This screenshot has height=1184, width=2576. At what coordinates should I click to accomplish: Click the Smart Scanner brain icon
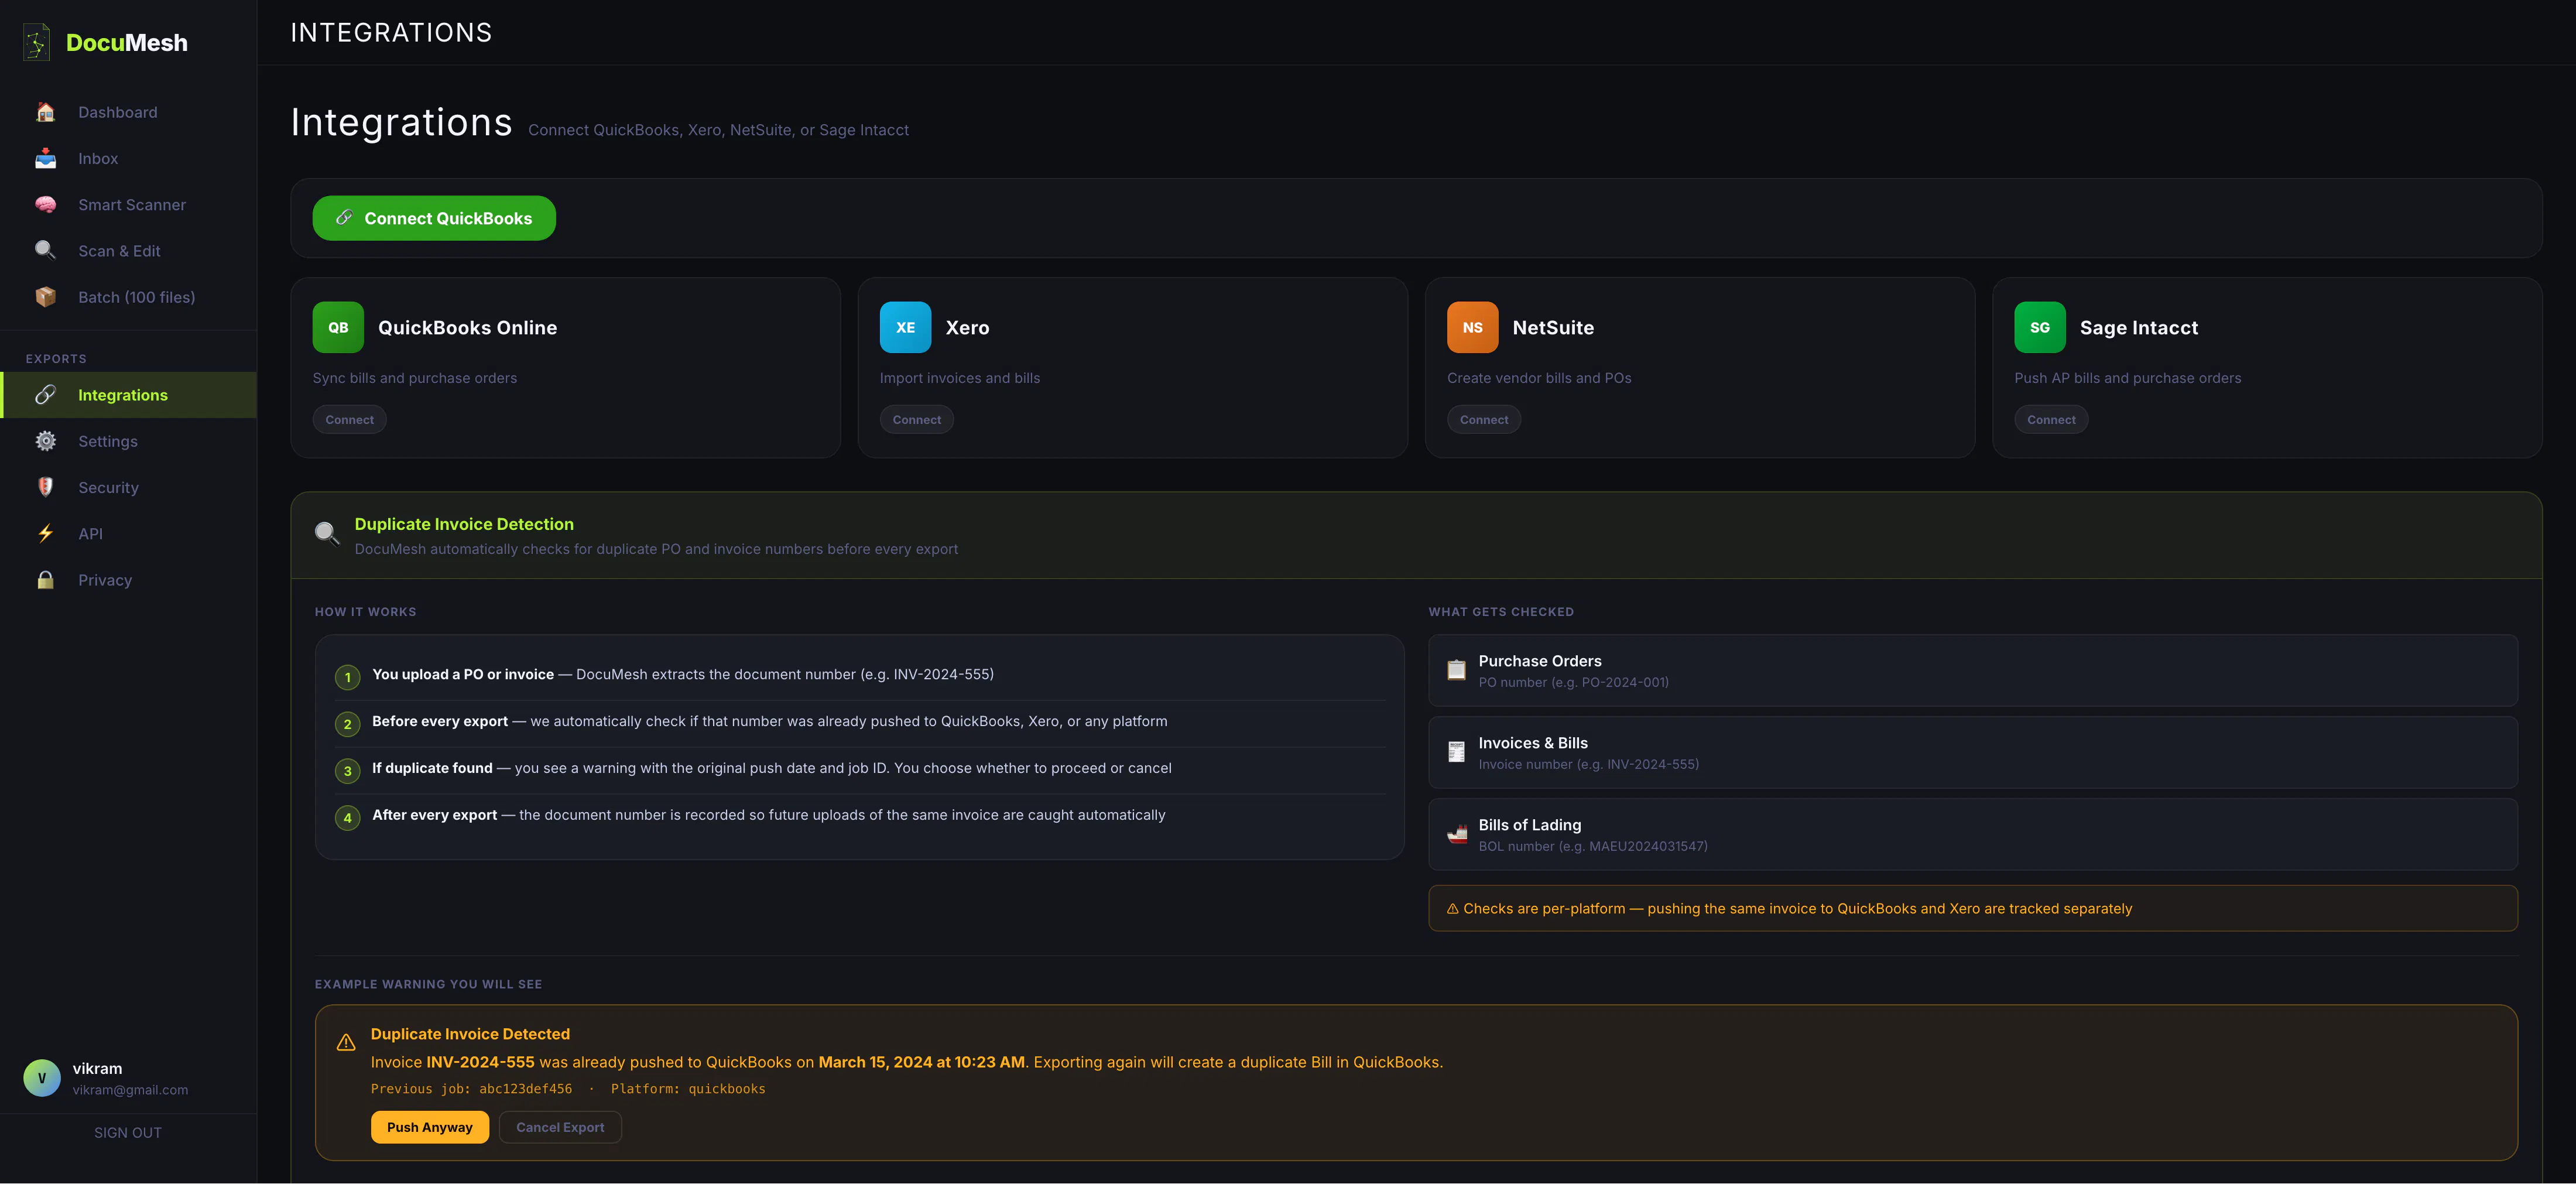pos(45,205)
